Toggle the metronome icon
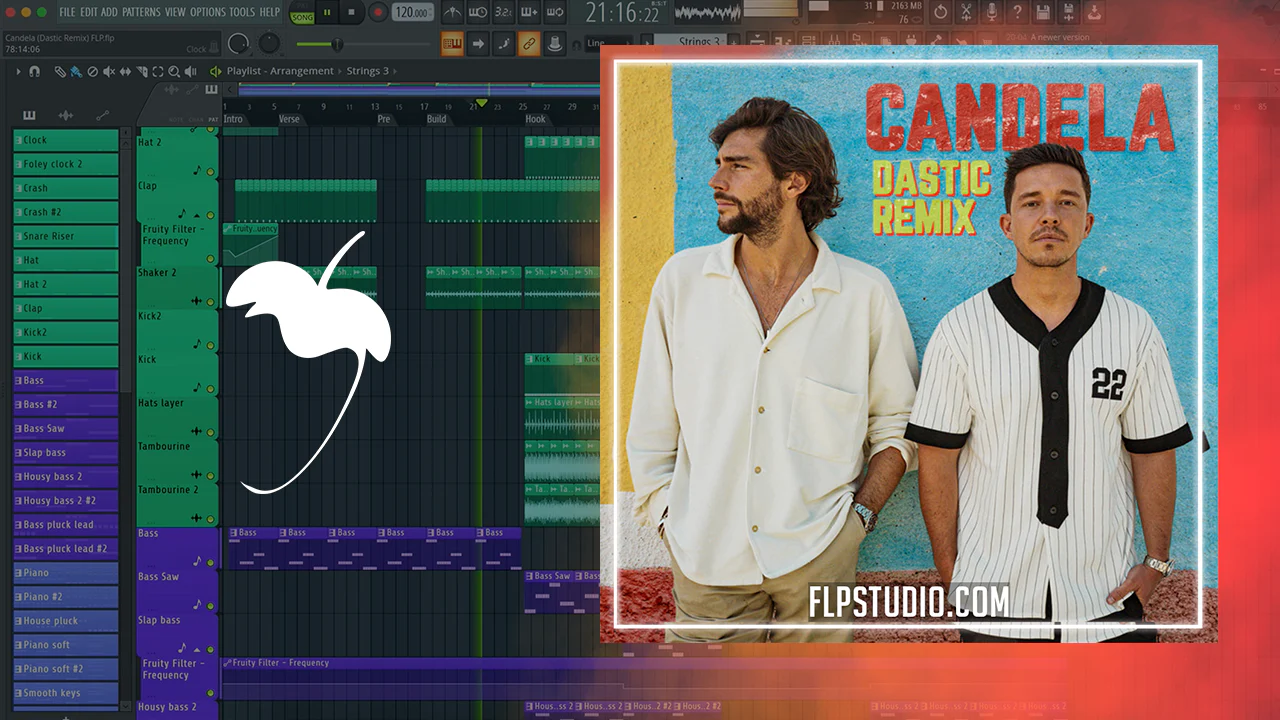 tap(452, 13)
